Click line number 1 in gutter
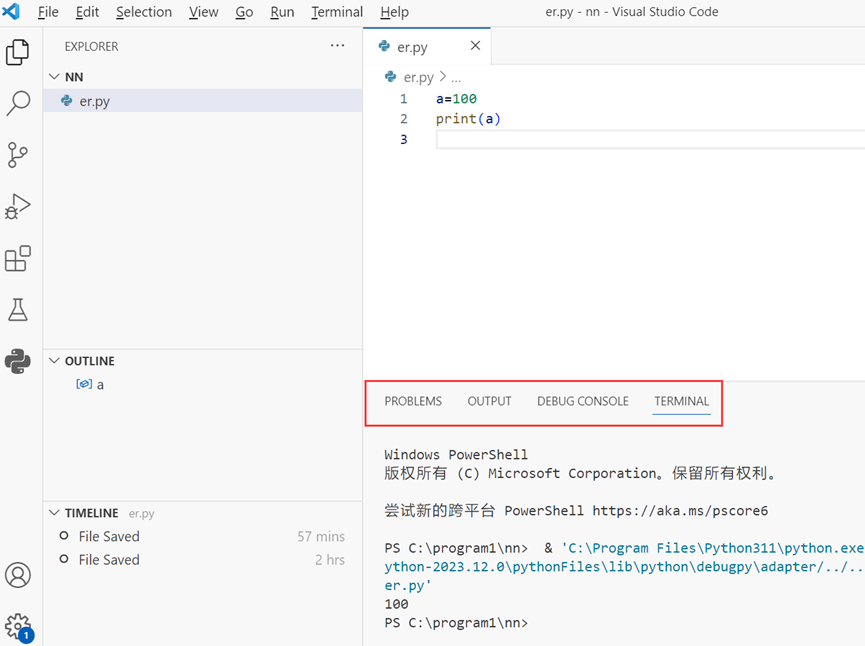The width and height of the screenshot is (865, 646). point(404,99)
